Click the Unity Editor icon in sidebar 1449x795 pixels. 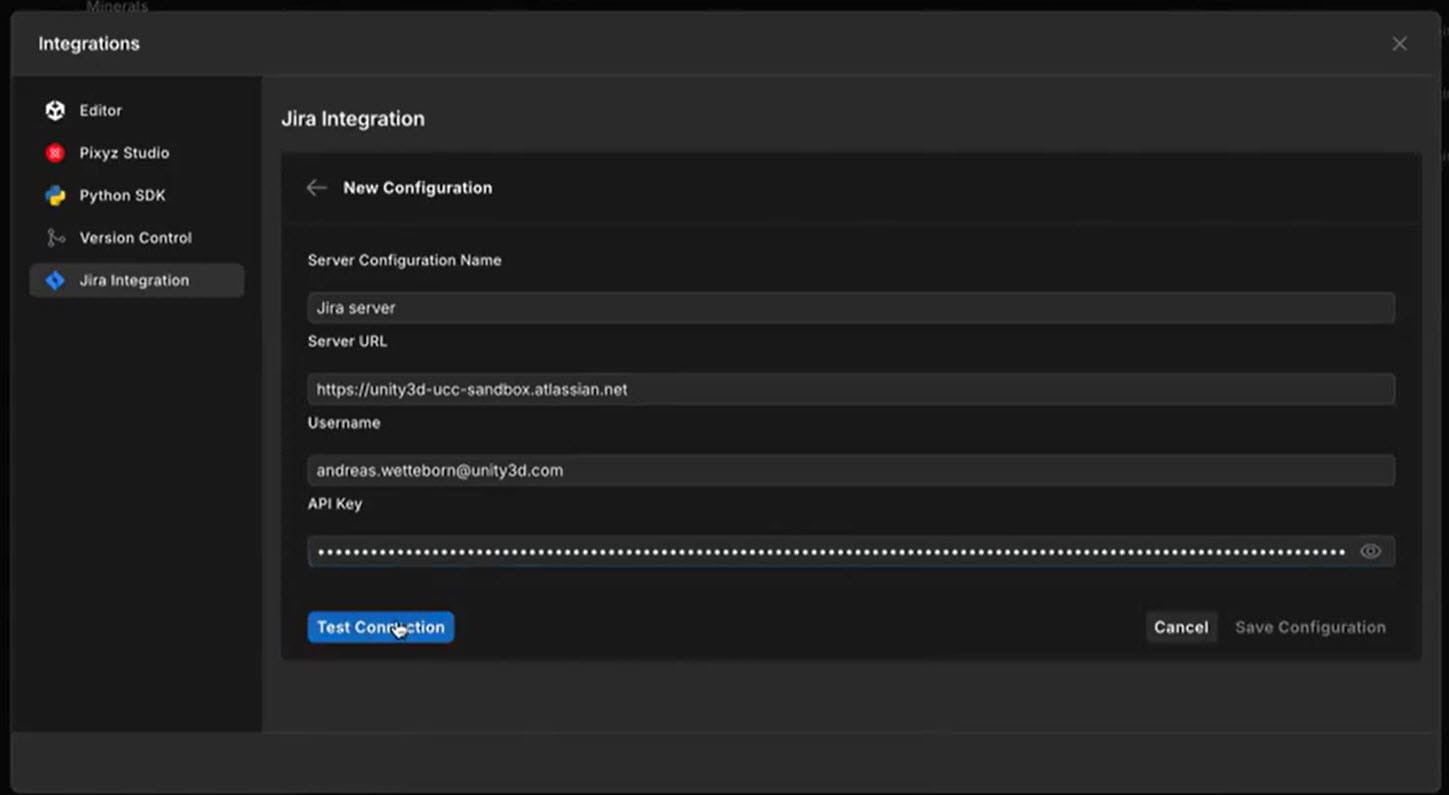[x=55, y=111]
